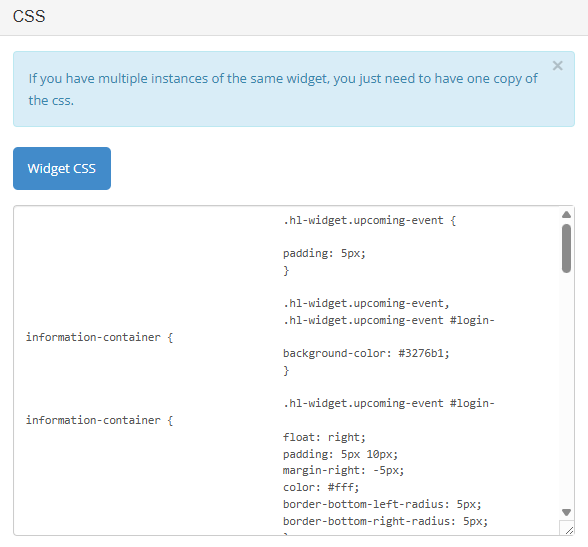Screen dimensions: 588x547
Task: Click the Widget CSS button
Action: 62,168
